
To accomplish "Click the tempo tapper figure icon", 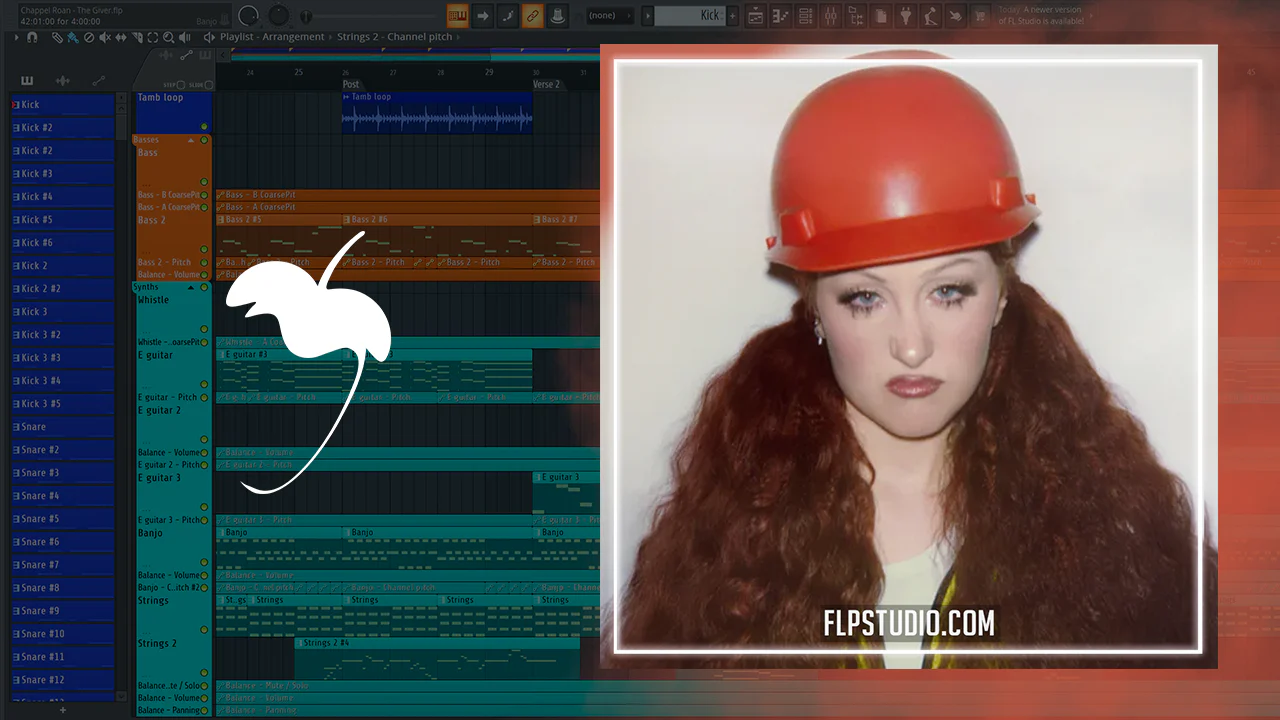I will (x=931, y=16).
